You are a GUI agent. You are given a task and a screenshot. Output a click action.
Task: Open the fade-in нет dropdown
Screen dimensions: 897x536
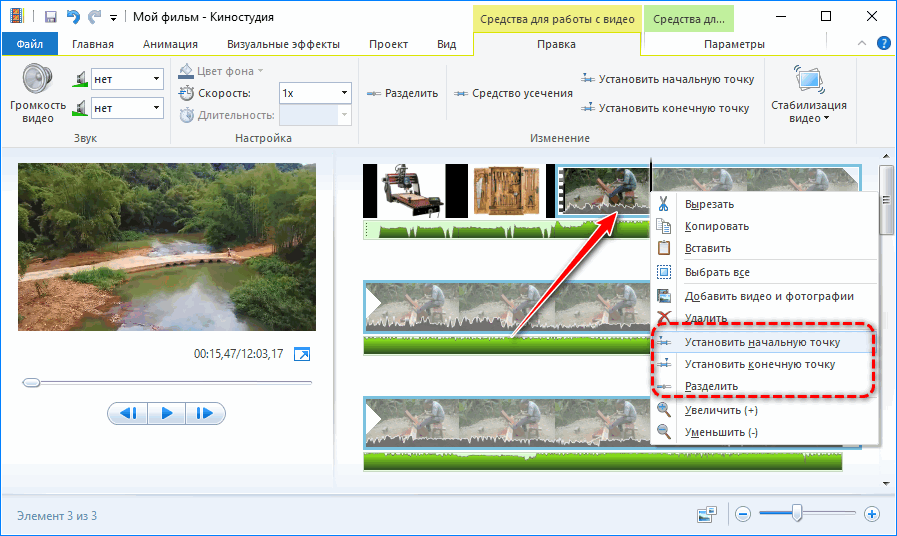click(156, 79)
